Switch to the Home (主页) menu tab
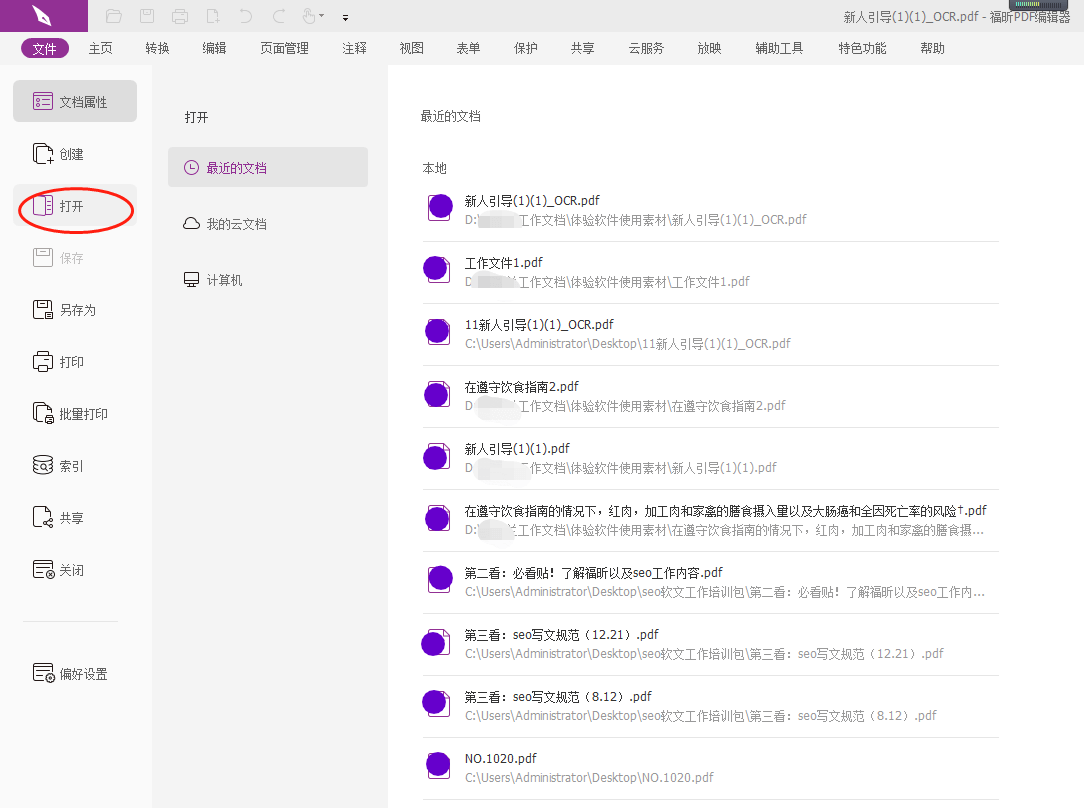This screenshot has width=1084, height=808. click(x=101, y=48)
